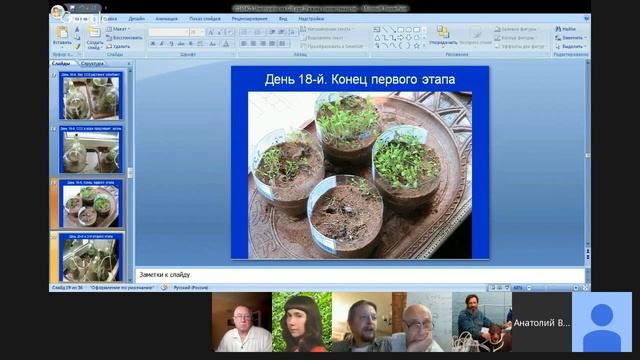Select the triangle shape in gallery
The width and height of the screenshot is (640, 360).
377,38
